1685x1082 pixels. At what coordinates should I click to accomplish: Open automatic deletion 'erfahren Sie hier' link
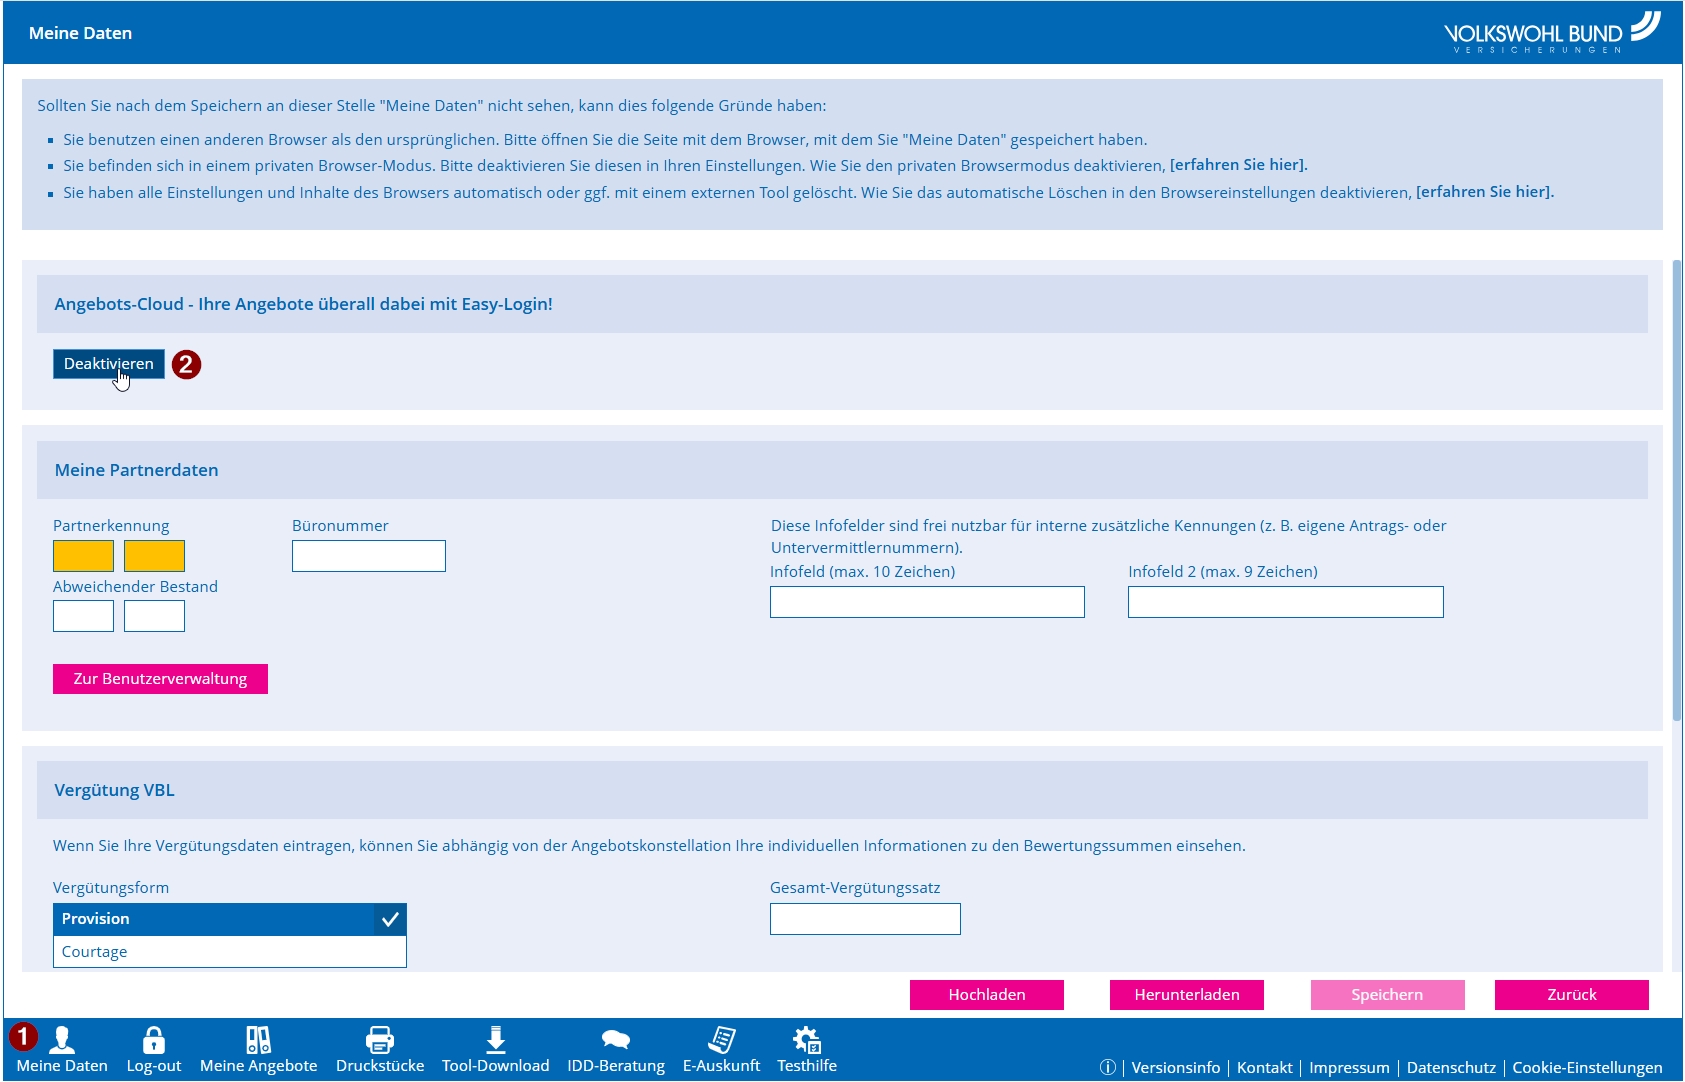1485,192
